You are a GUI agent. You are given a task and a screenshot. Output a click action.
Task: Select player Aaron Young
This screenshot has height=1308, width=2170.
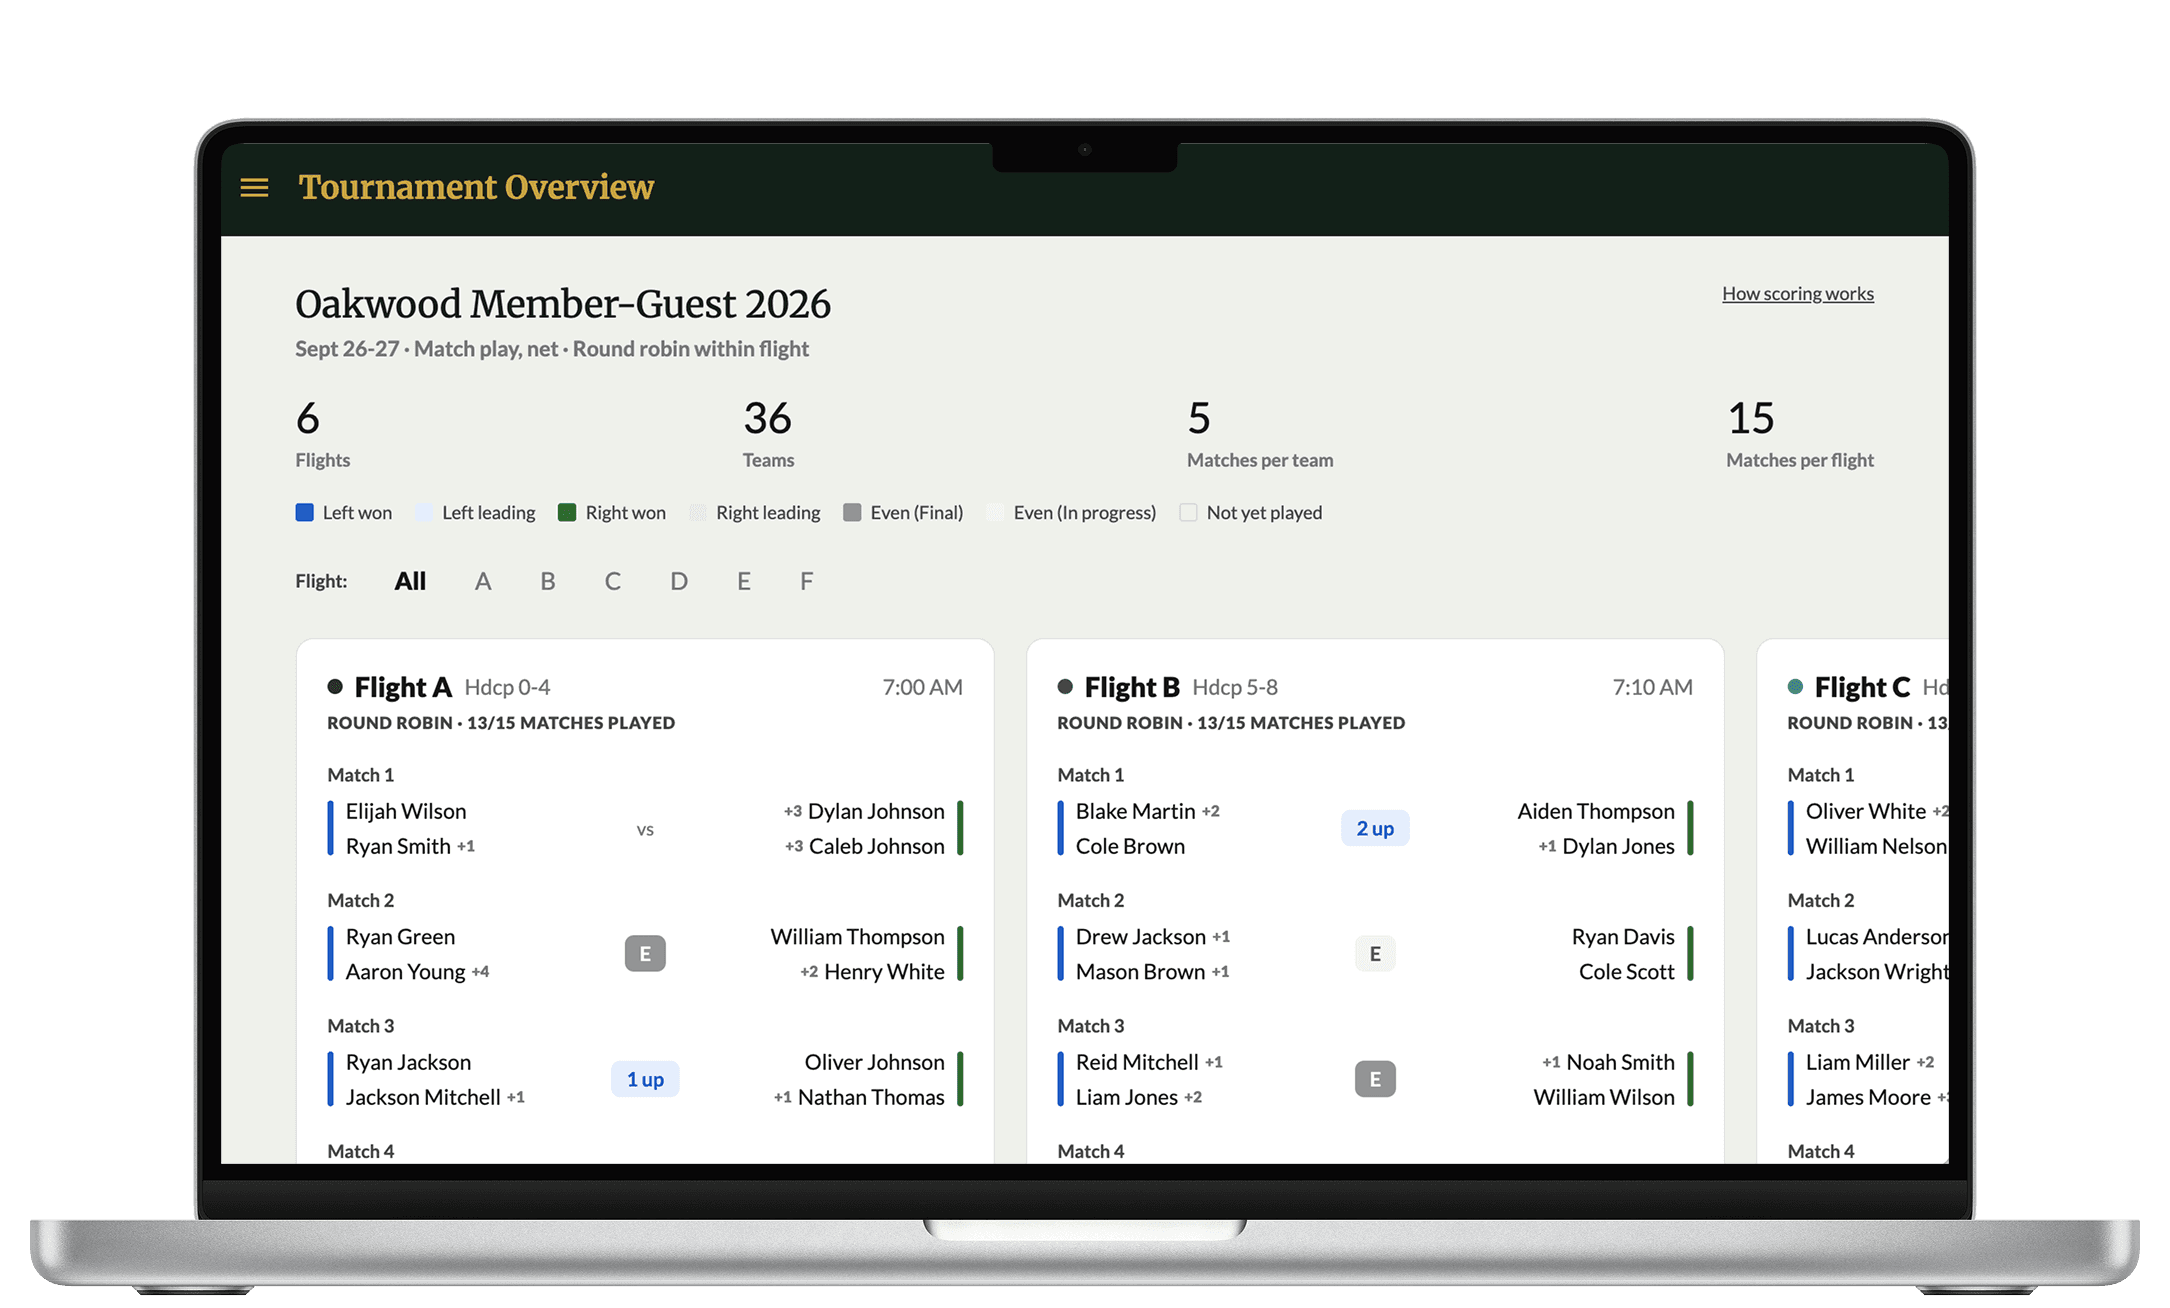pyautogui.click(x=406, y=972)
